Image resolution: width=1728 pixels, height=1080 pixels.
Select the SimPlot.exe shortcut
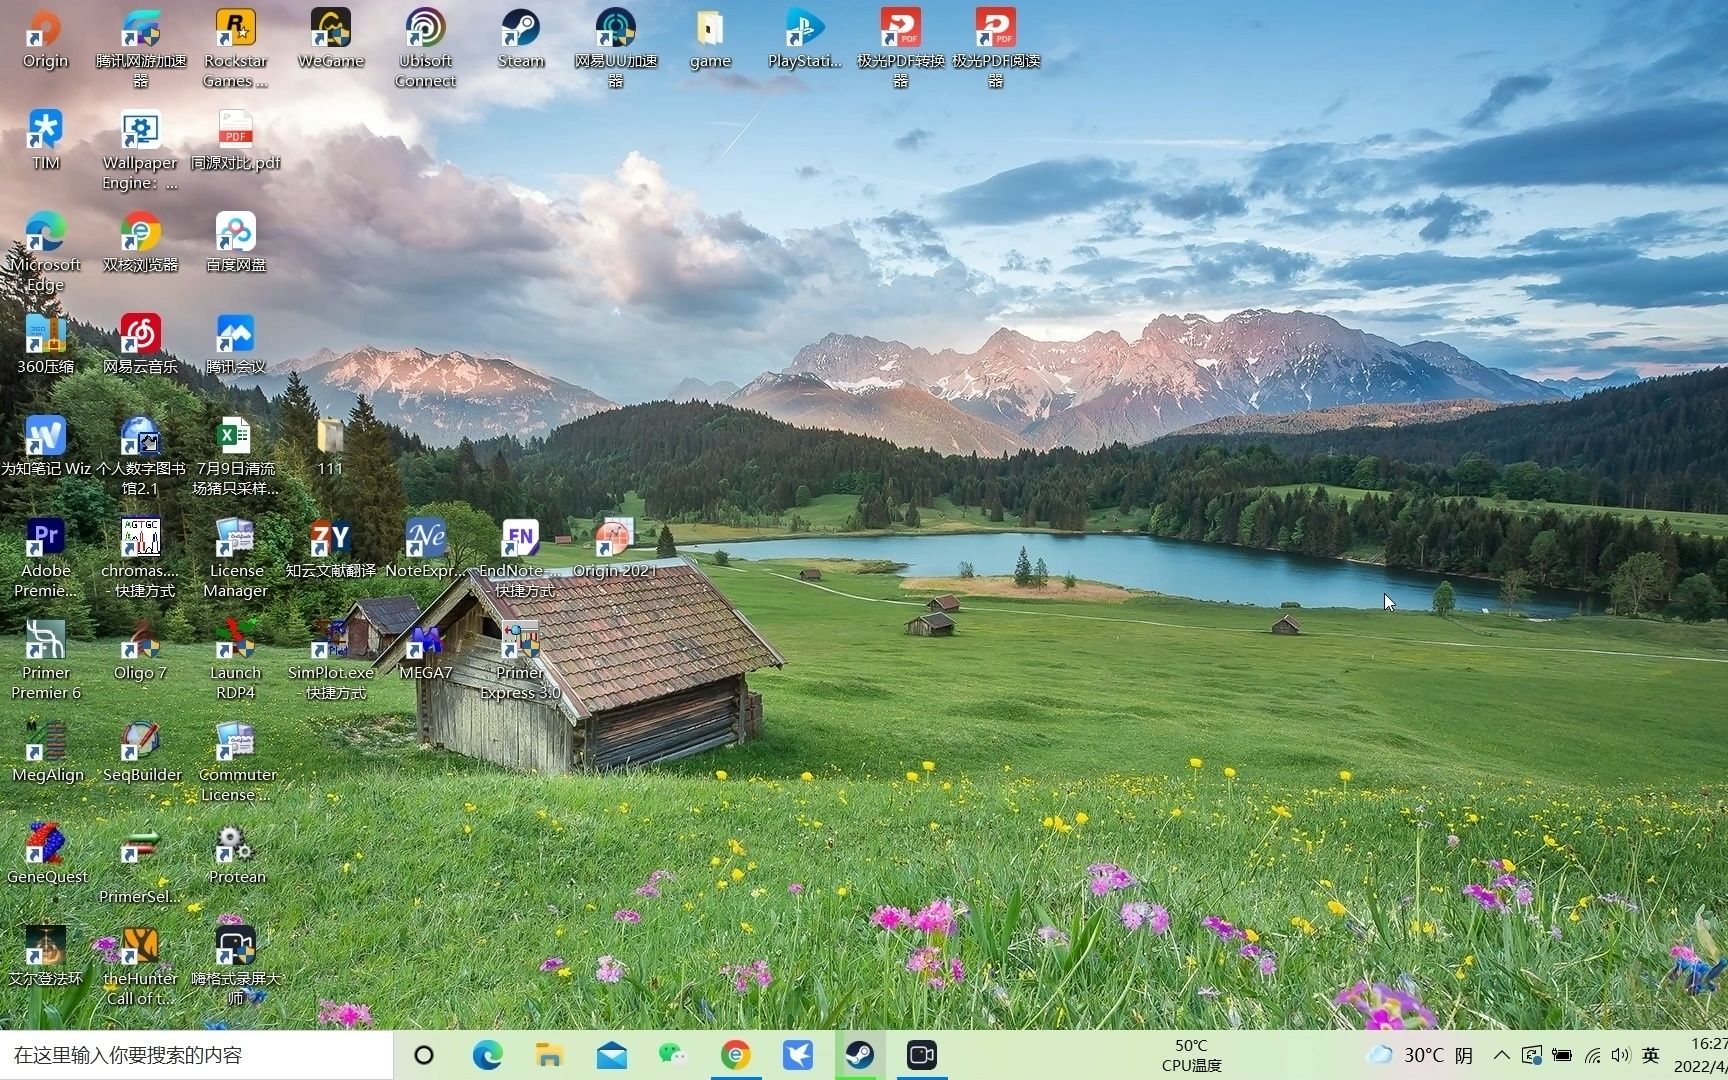[330, 660]
